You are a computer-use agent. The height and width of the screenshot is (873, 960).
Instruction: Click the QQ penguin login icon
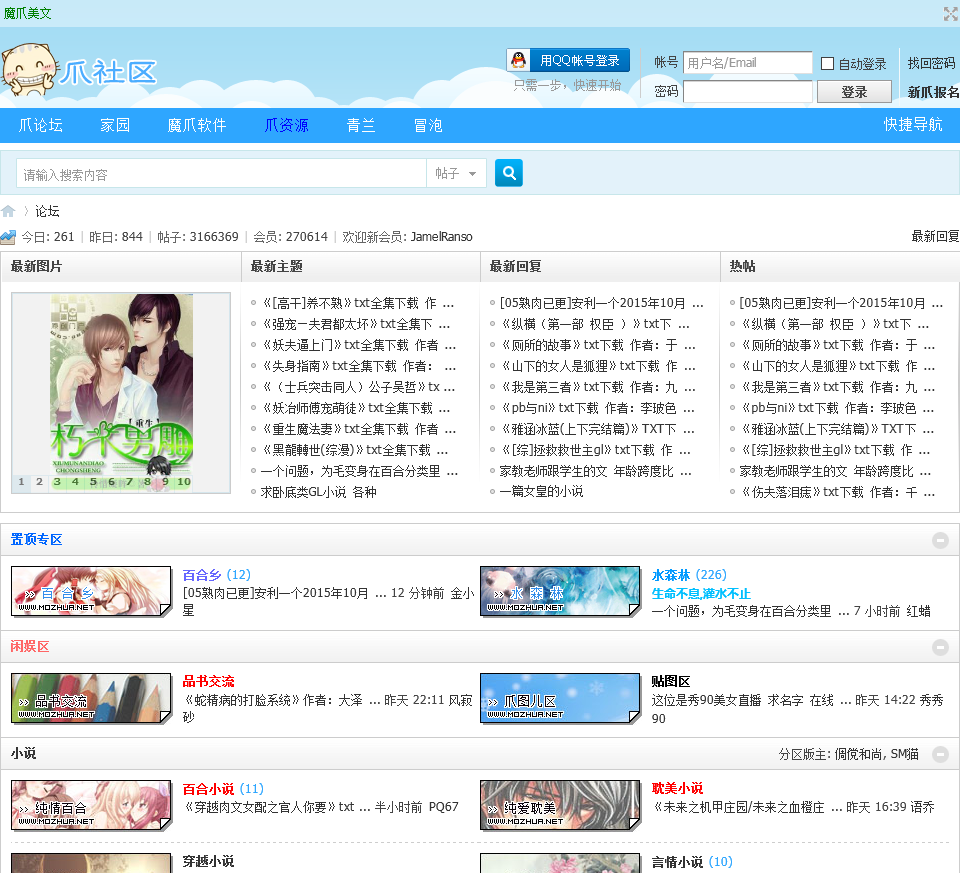[518, 60]
